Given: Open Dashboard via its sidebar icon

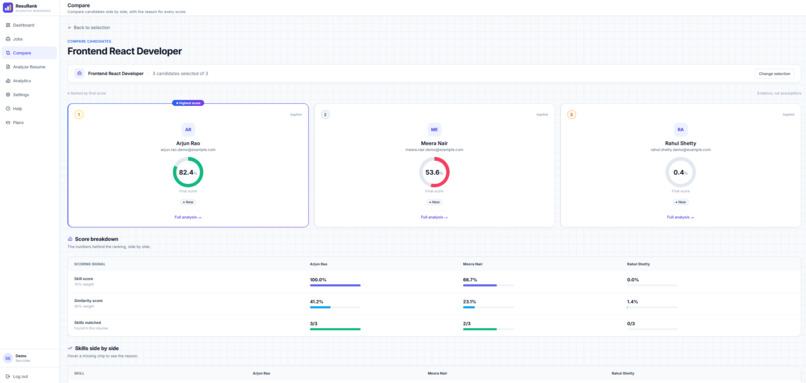Looking at the screenshot, I should (x=8, y=25).
